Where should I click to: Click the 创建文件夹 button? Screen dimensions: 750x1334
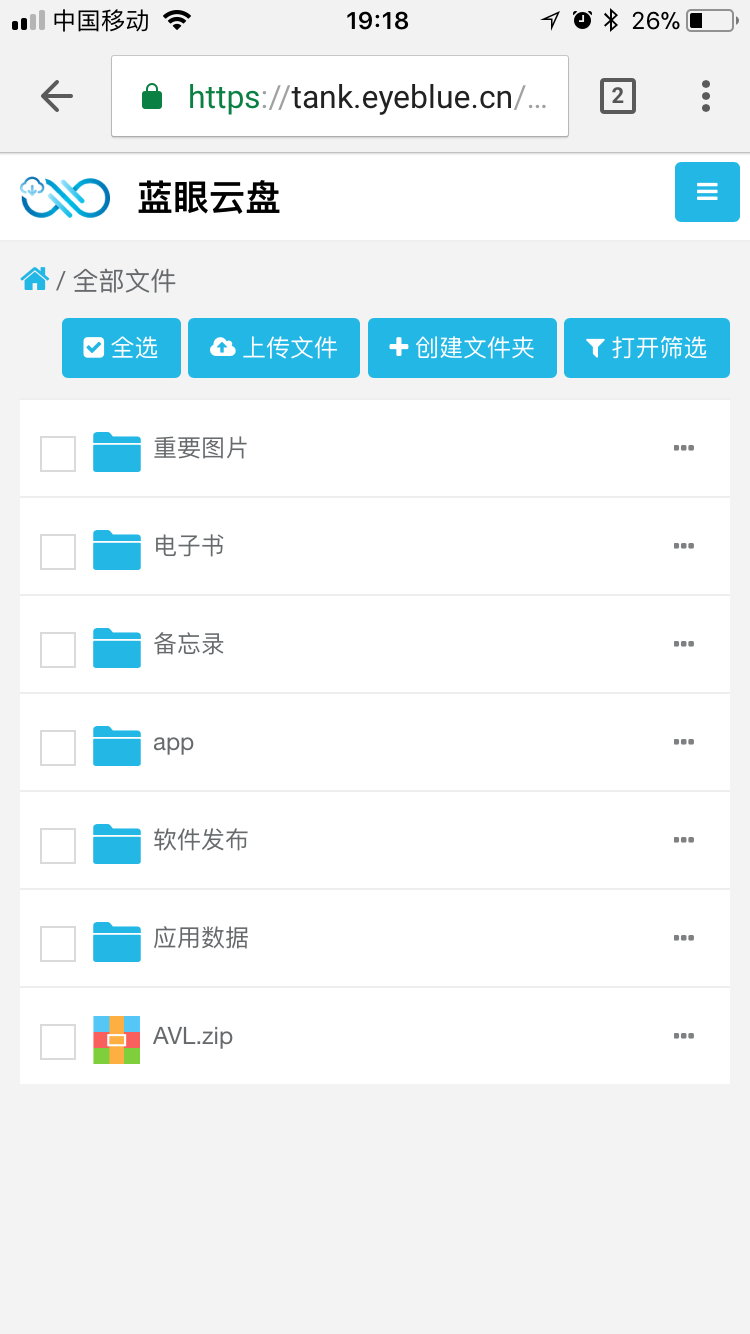coord(462,348)
